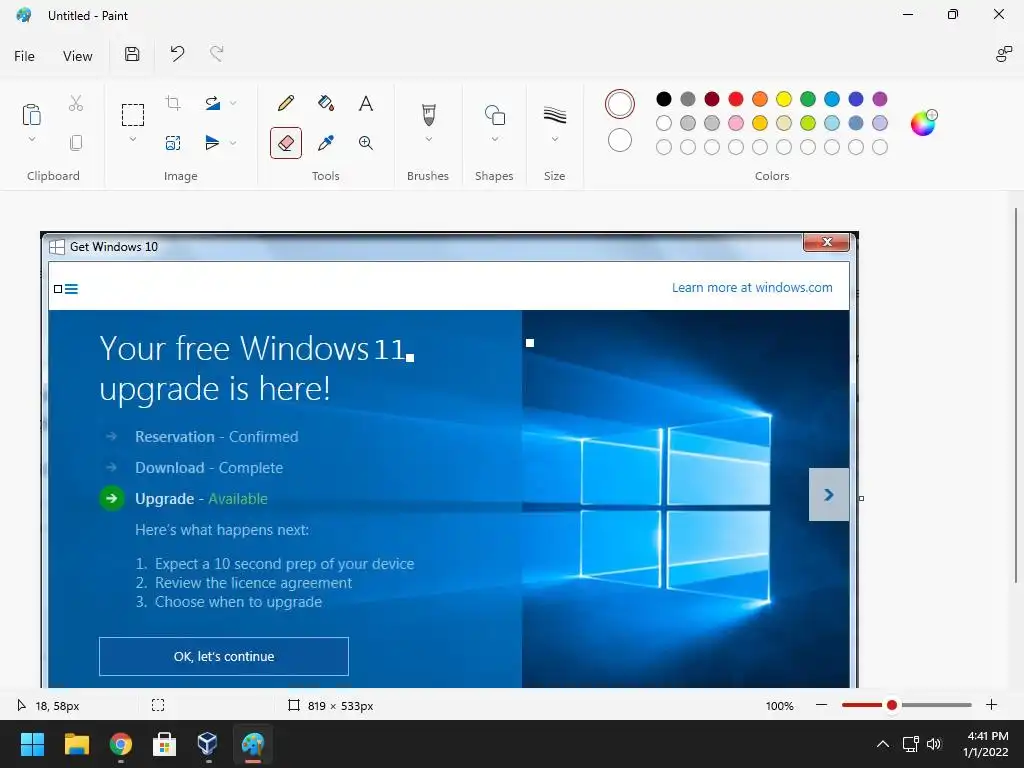1024x768 pixels.
Task: Click the 100% zoom level text
Action: [780, 705]
